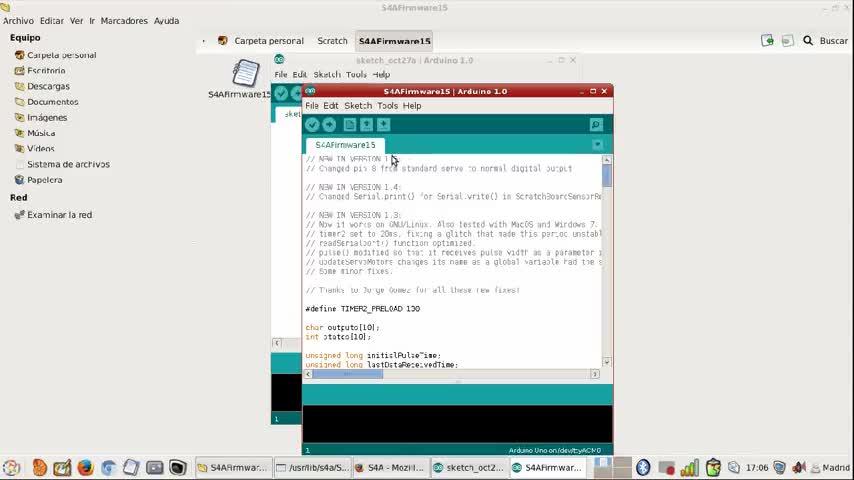Click the horizontal scroll-right arrow in editor
The image size is (854, 480).
(595, 374)
